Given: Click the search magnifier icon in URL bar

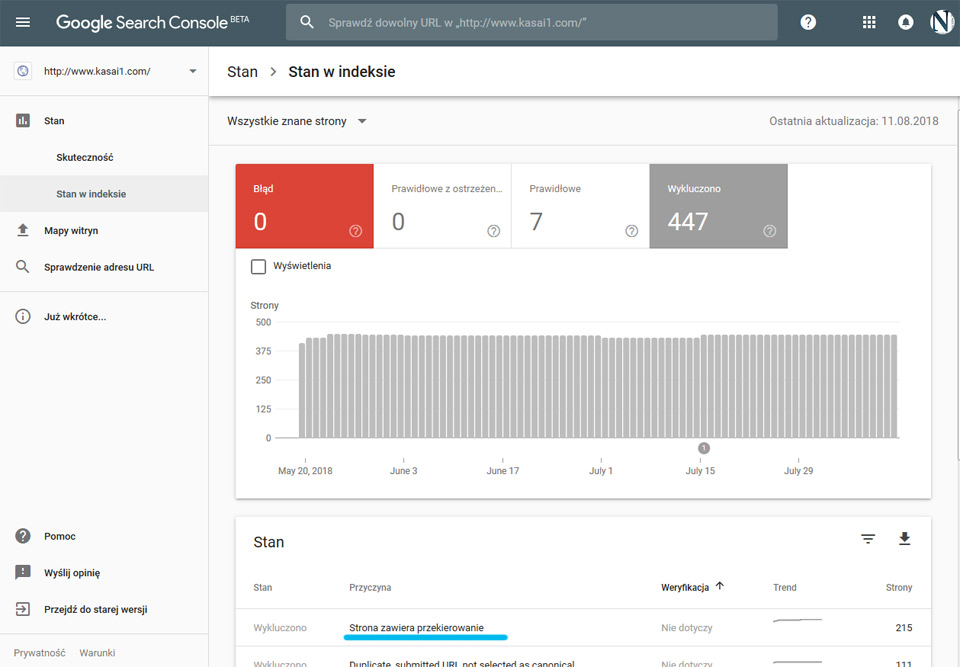Looking at the screenshot, I should pos(307,23).
